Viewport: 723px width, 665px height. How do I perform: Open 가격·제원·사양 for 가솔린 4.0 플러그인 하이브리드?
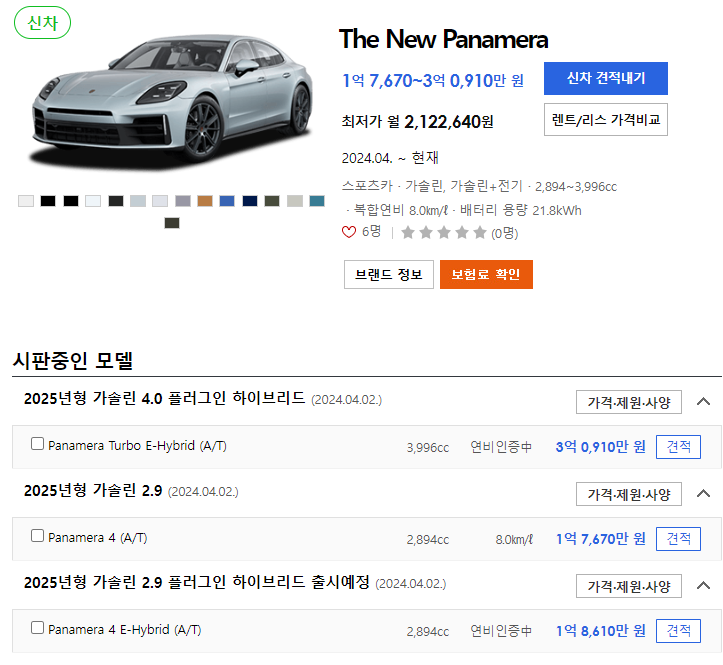coord(628,402)
